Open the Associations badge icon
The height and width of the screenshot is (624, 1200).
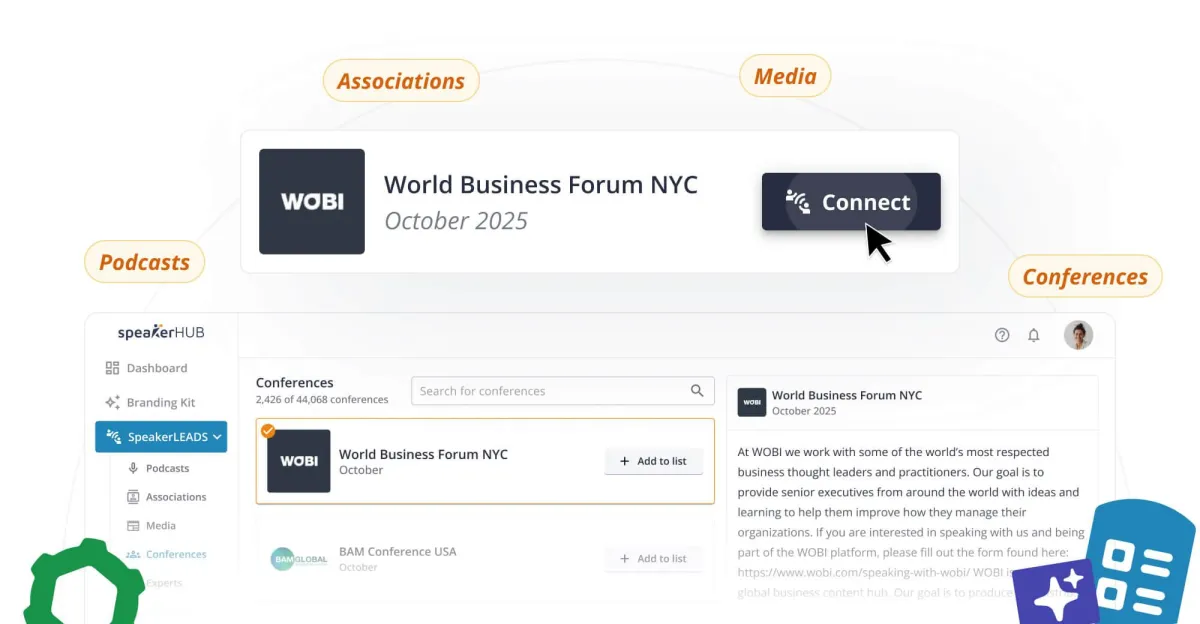(x=132, y=496)
